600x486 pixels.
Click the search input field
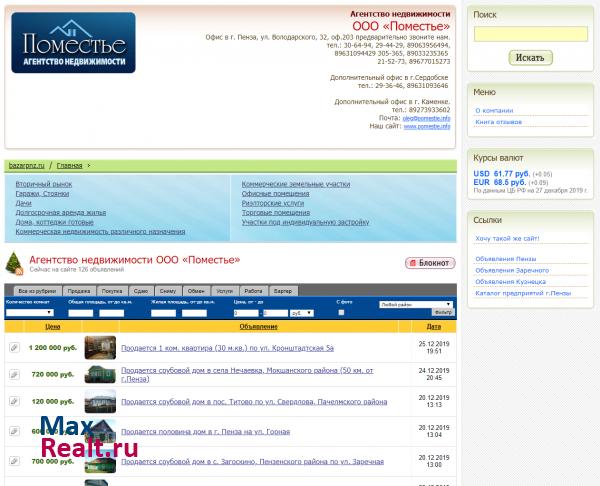[x=531, y=34]
